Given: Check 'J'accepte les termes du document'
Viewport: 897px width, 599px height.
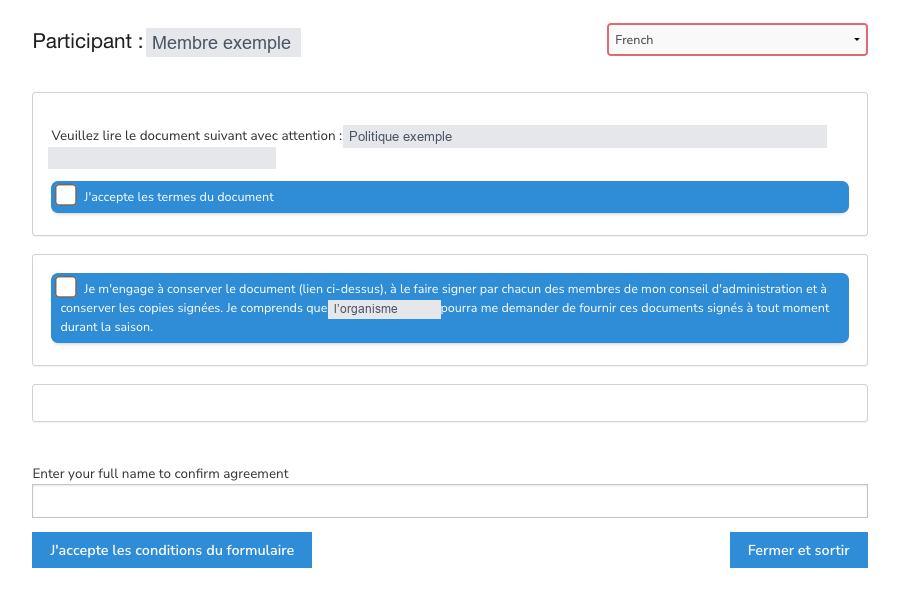Looking at the screenshot, I should click(66, 195).
